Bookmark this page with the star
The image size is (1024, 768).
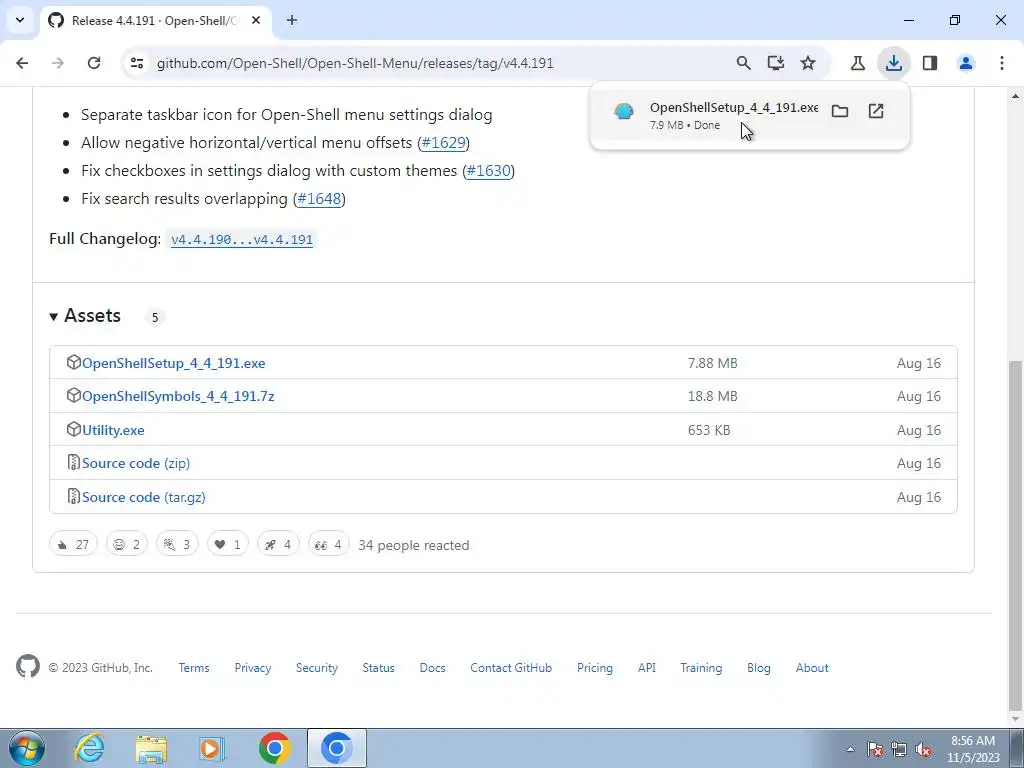pos(808,63)
